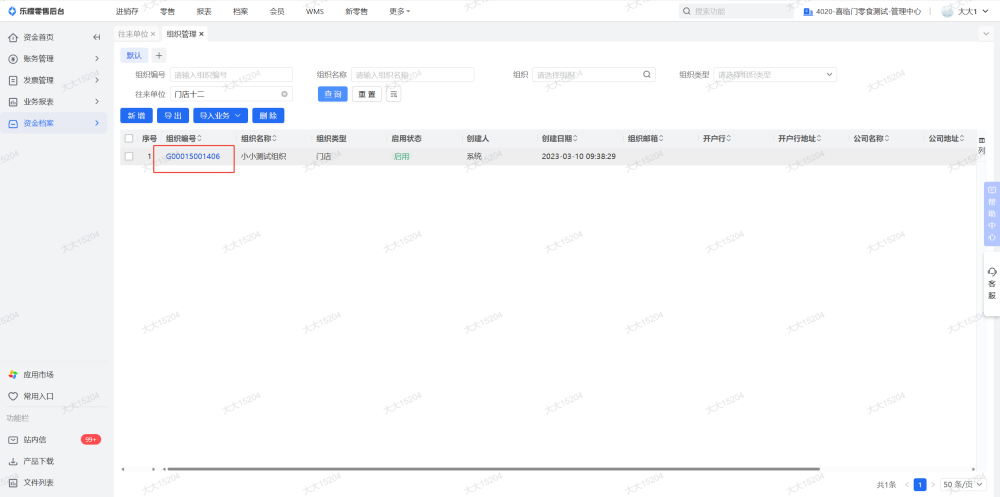The image size is (1000, 497).
Task: Open filter settings icon beside 重置
Action: coord(393,94)
